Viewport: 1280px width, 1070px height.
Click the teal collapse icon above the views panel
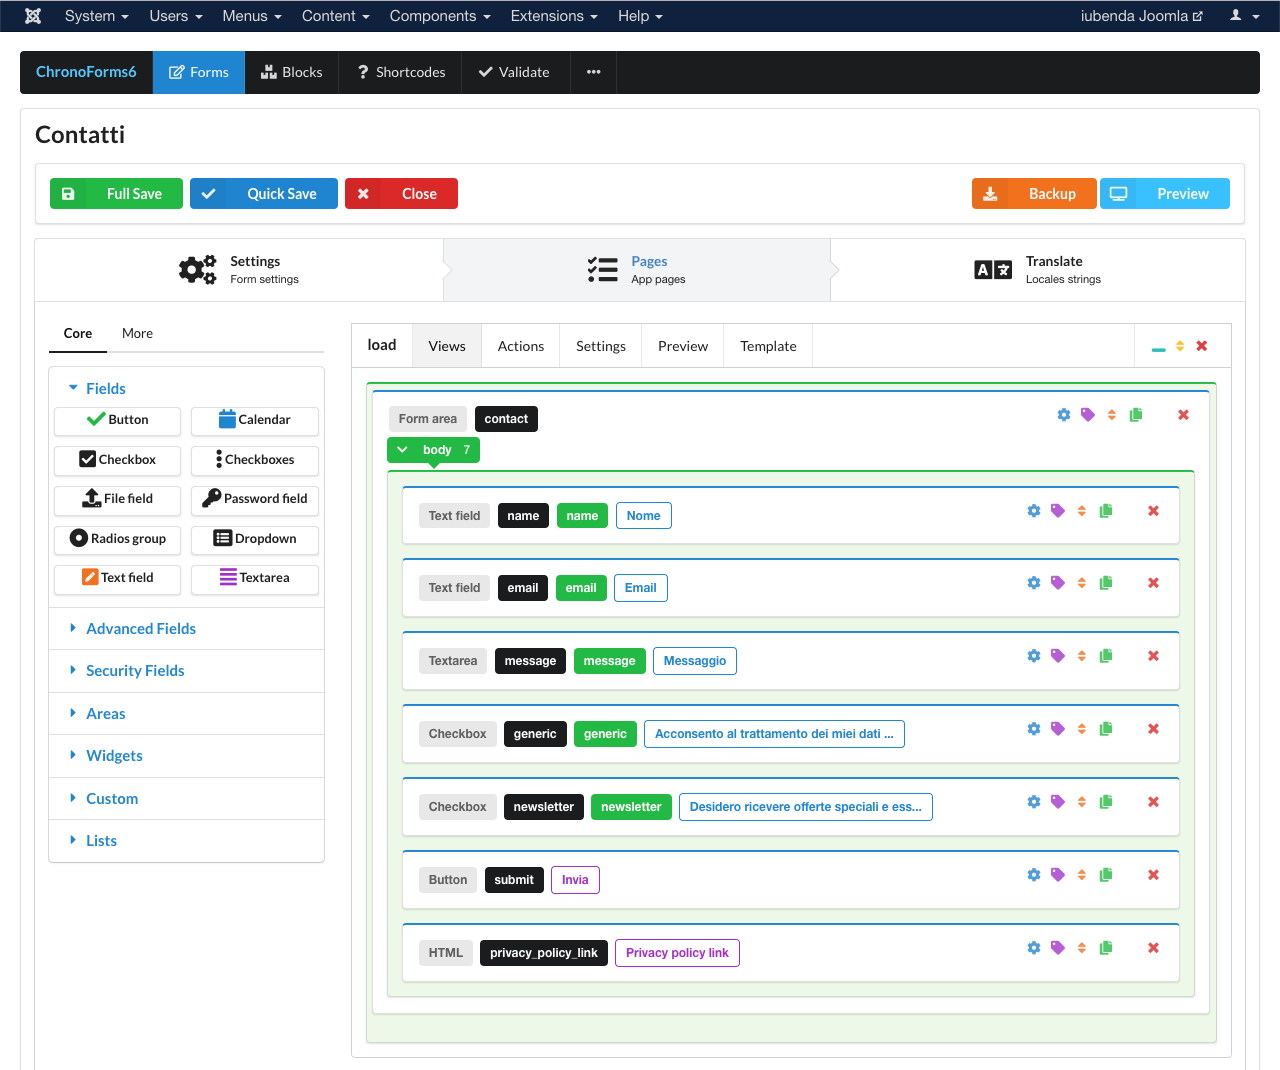click(x=1157, y=345)
